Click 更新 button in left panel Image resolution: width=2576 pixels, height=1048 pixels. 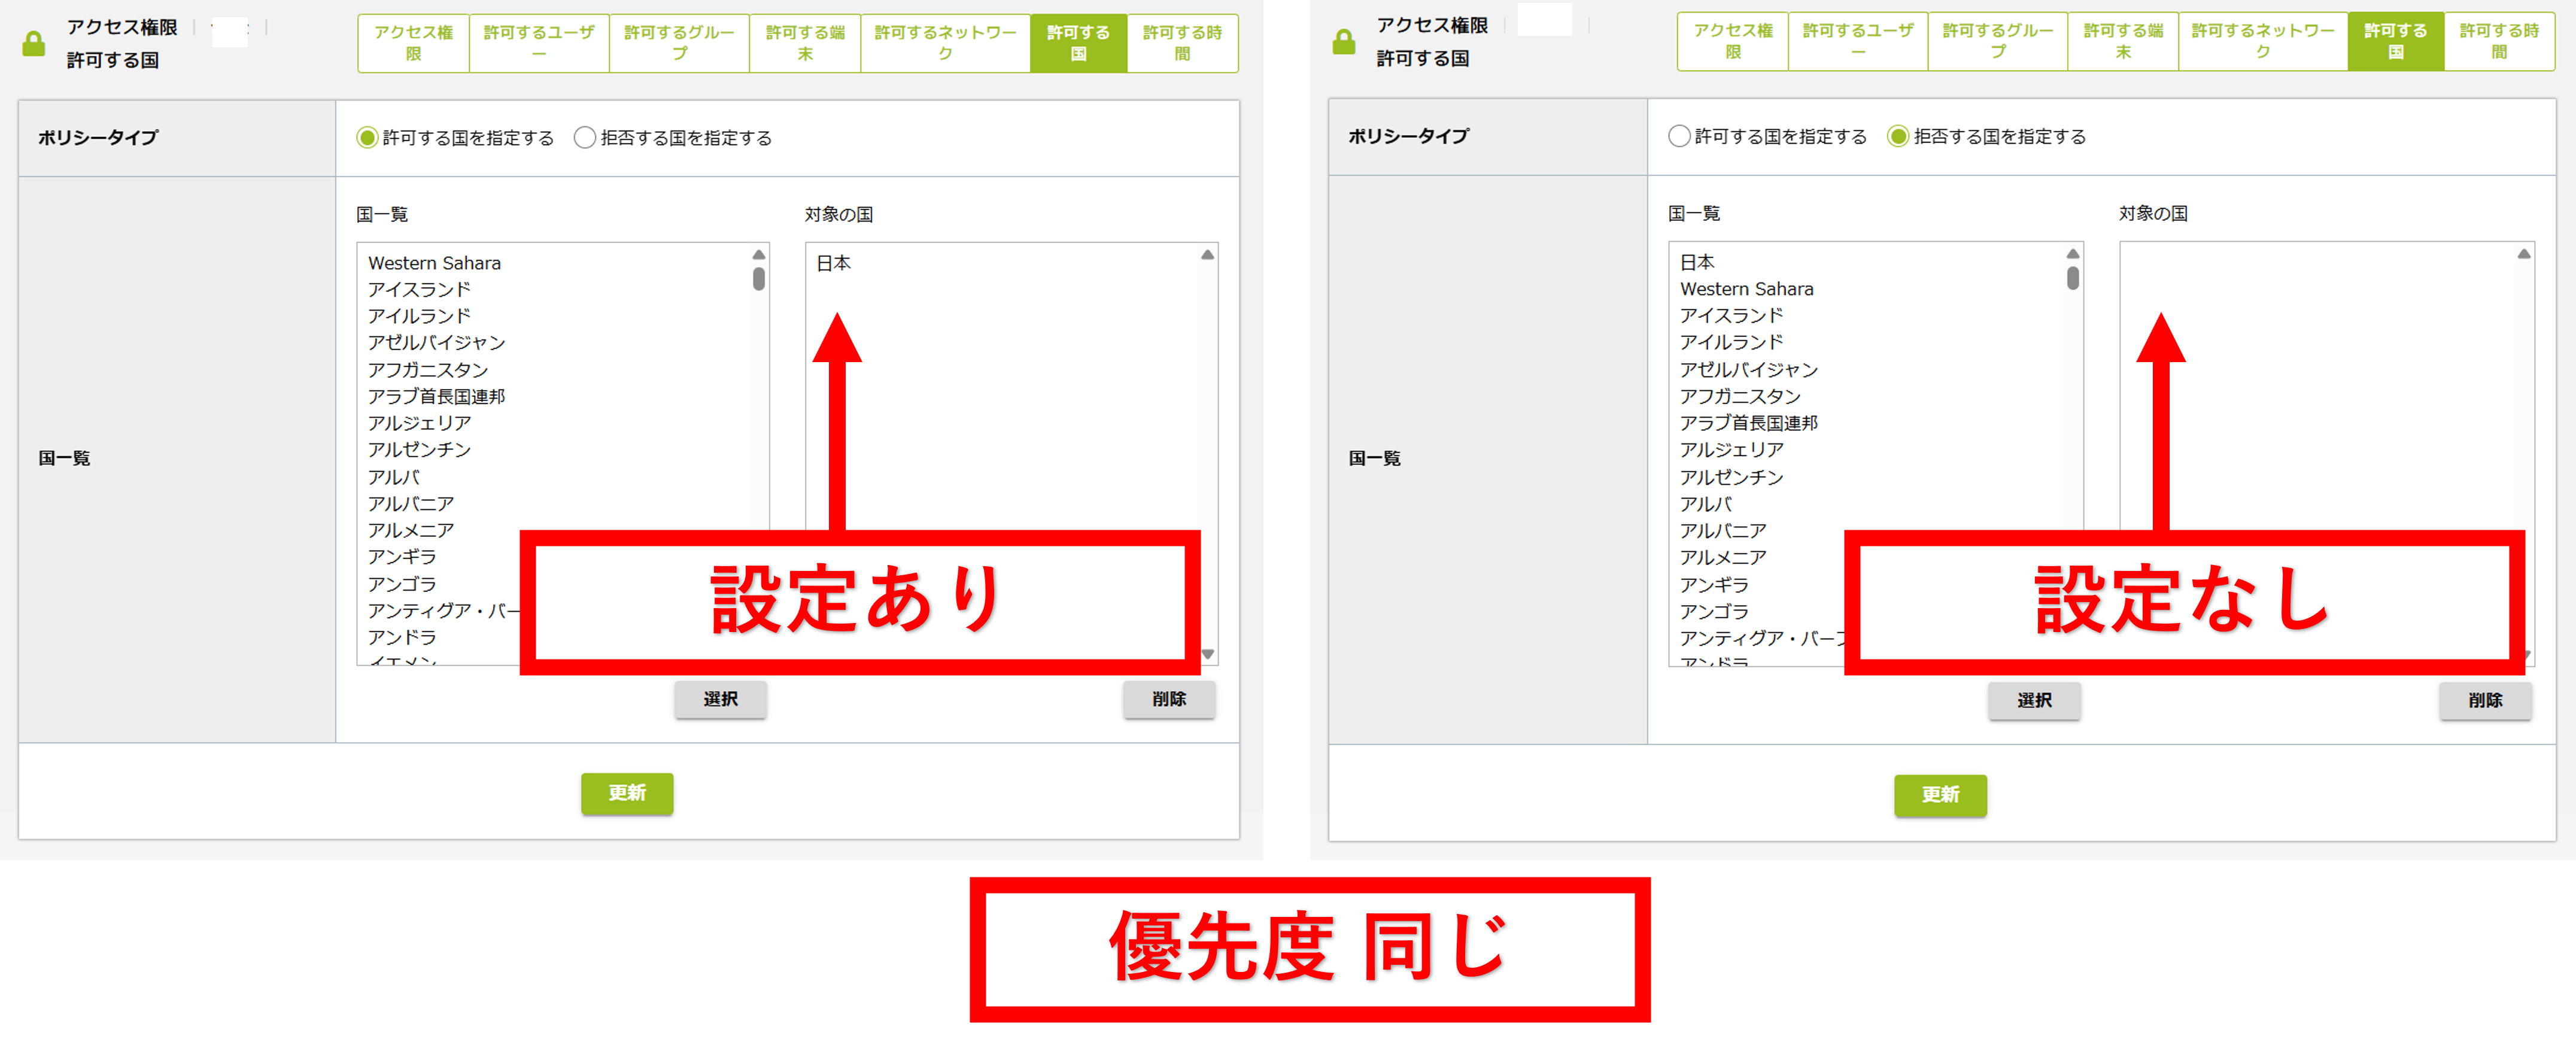click(627, 793)
